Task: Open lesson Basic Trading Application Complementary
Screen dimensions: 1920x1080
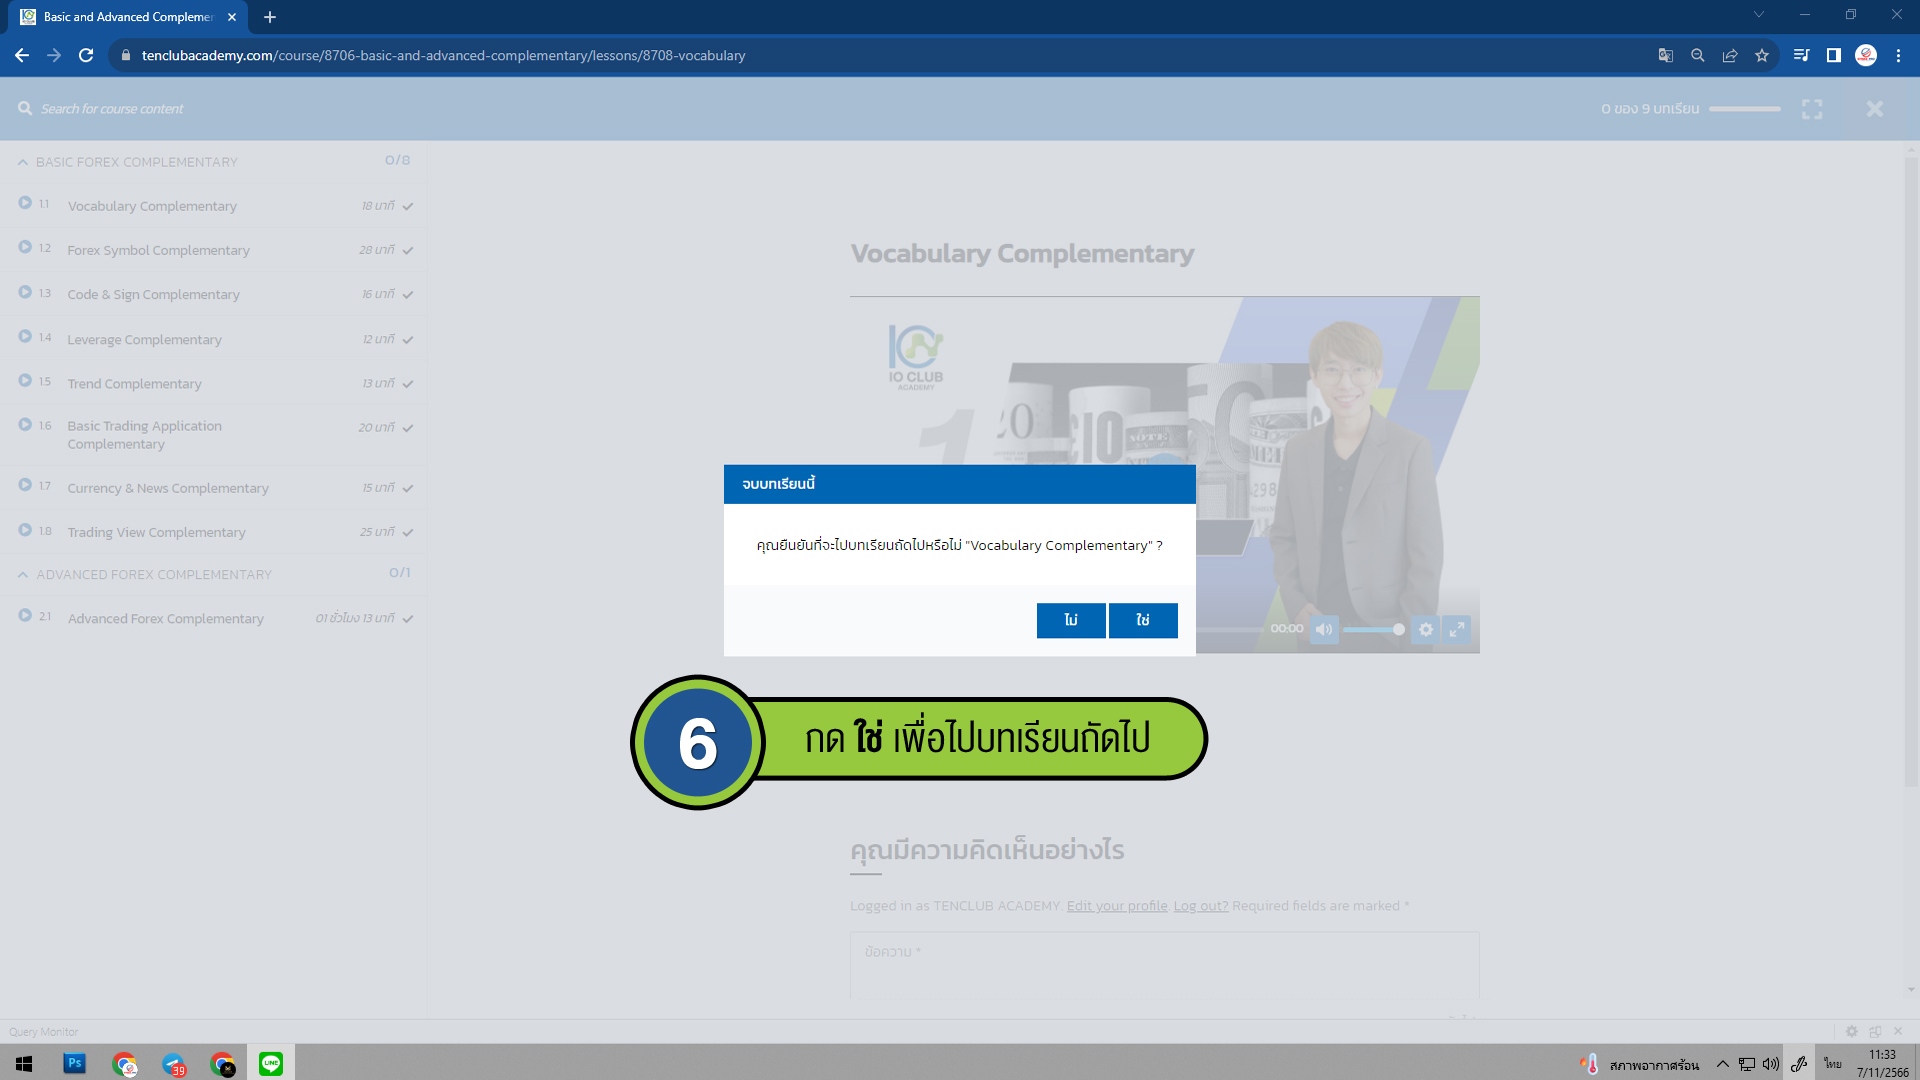Action: click(x=144, y=434)
